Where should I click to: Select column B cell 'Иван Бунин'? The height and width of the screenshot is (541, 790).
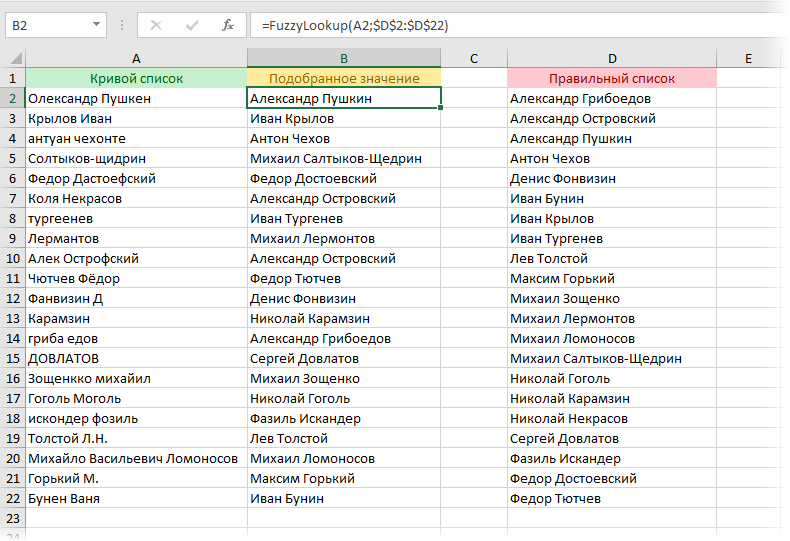click(x=344, y=498)
